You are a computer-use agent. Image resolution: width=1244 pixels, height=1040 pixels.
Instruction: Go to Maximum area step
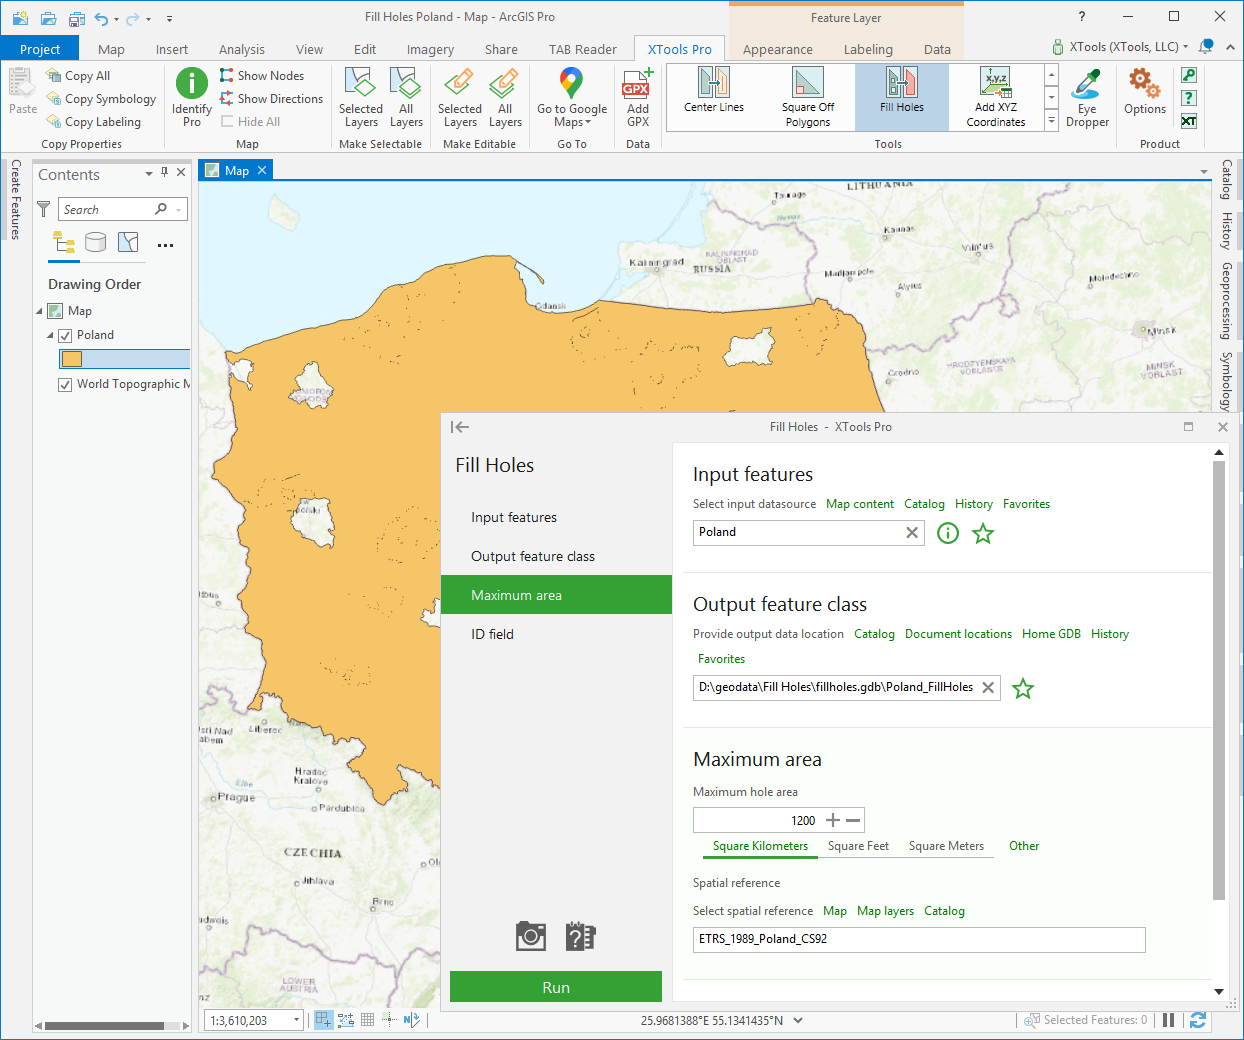[x=556, y=595]
